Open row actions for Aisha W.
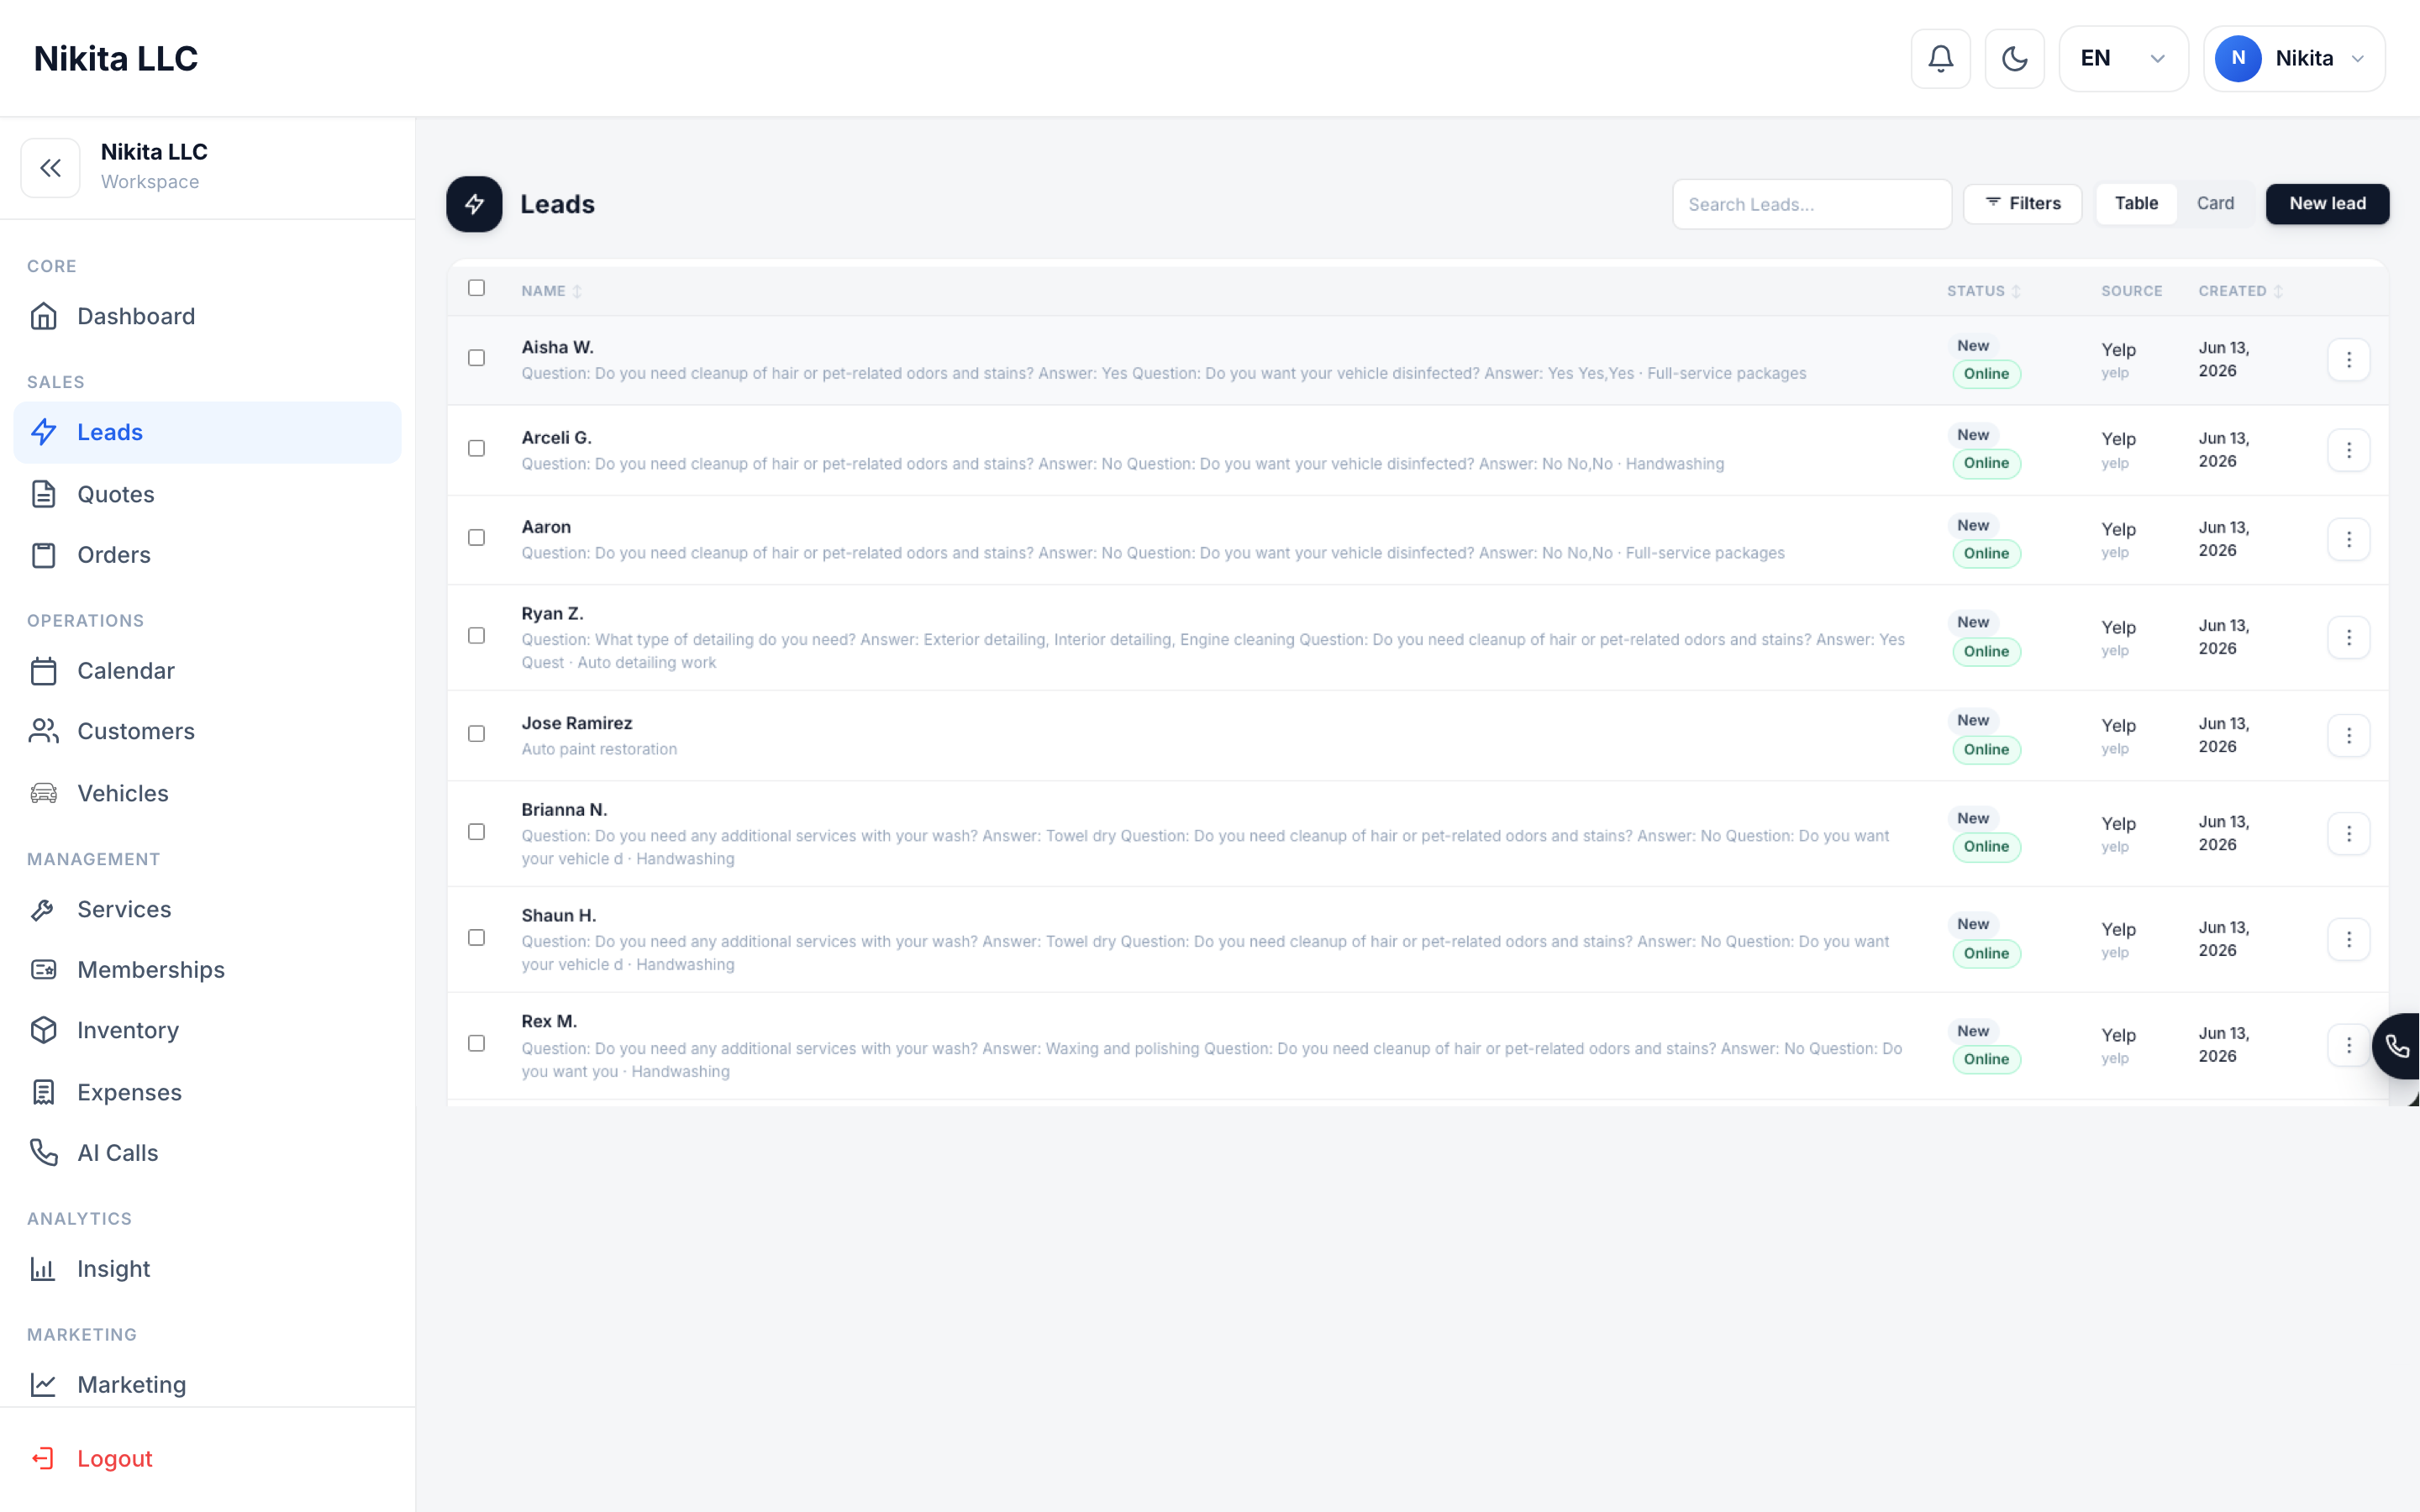The height and width of the screenshot is (1512, 2420). 2348,360
